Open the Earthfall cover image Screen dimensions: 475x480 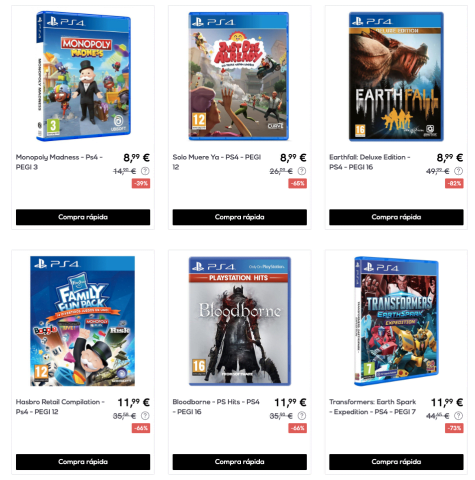tap(396, 76)
